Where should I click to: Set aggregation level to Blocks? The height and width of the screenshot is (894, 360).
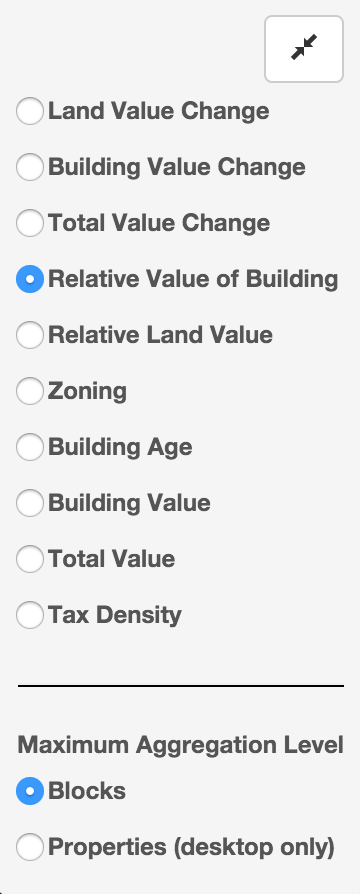coord(30,791)
